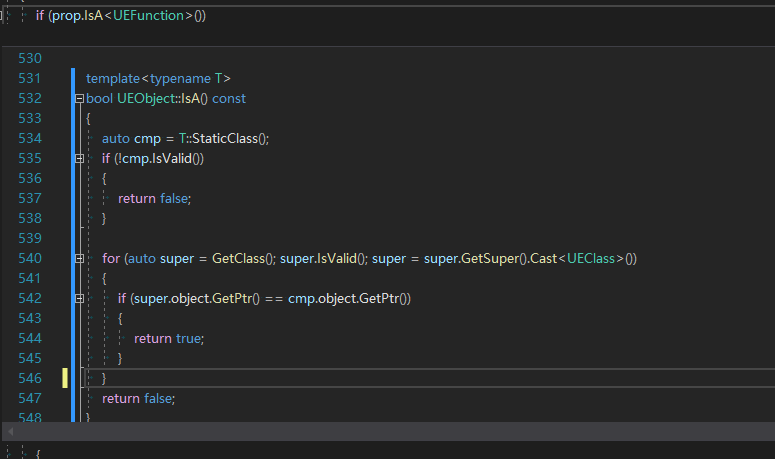
Task: Click 'GetSuper' on line 540
Action: (490, 258)
